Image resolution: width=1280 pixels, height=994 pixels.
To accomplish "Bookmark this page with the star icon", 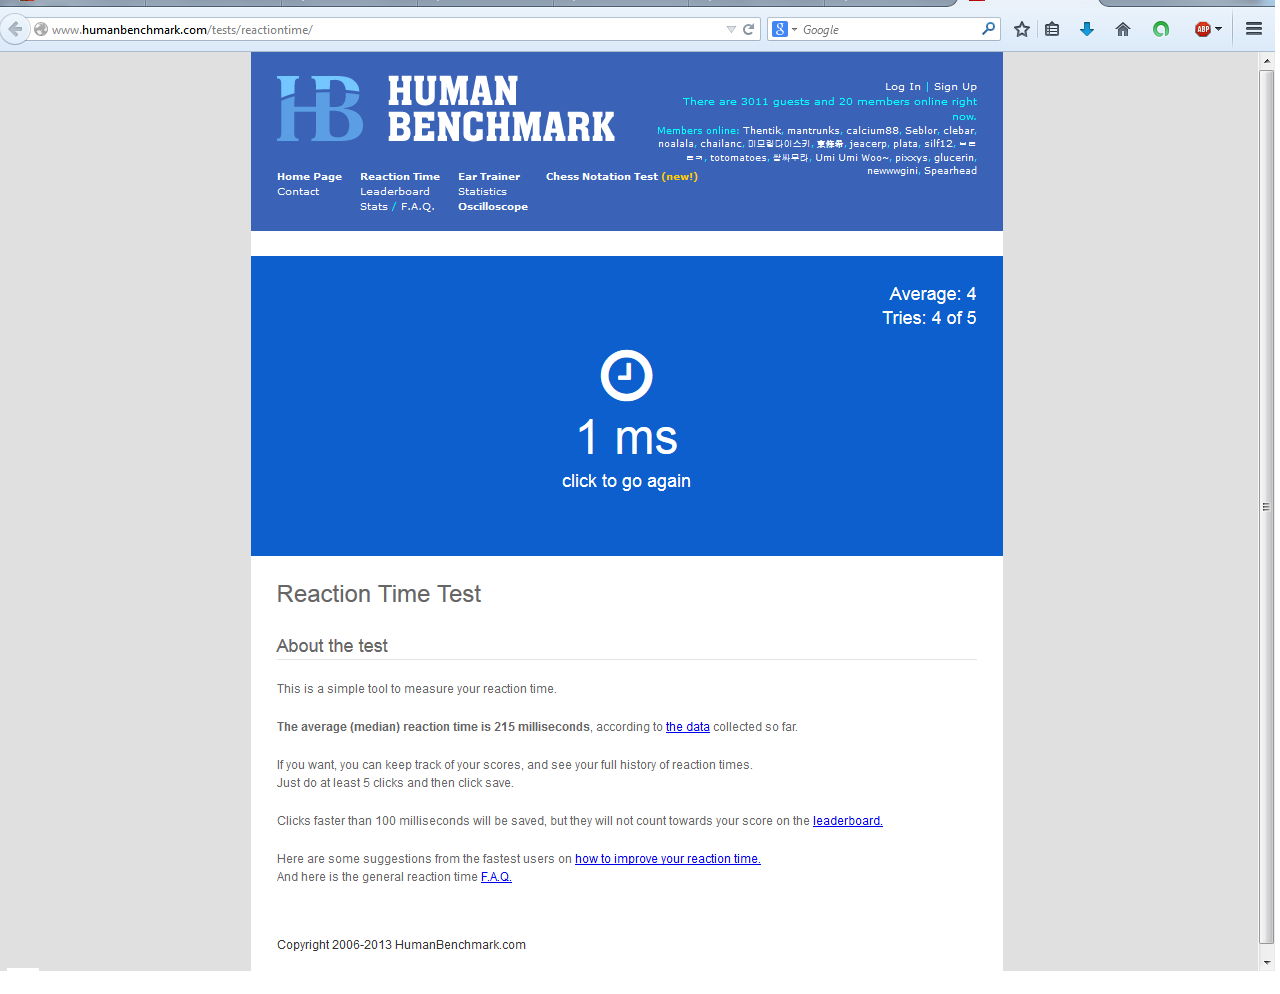I will pos(1021,29).
